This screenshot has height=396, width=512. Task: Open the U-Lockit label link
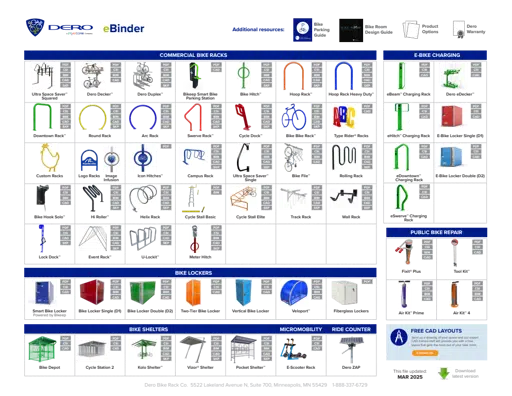pyautogui.click(x=150, y=257)
